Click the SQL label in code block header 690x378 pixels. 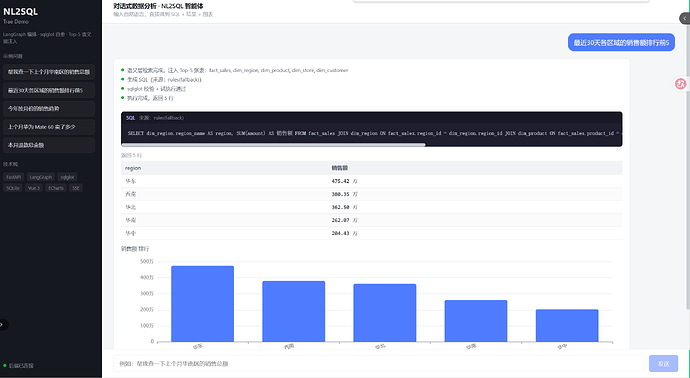coord(131,118)
